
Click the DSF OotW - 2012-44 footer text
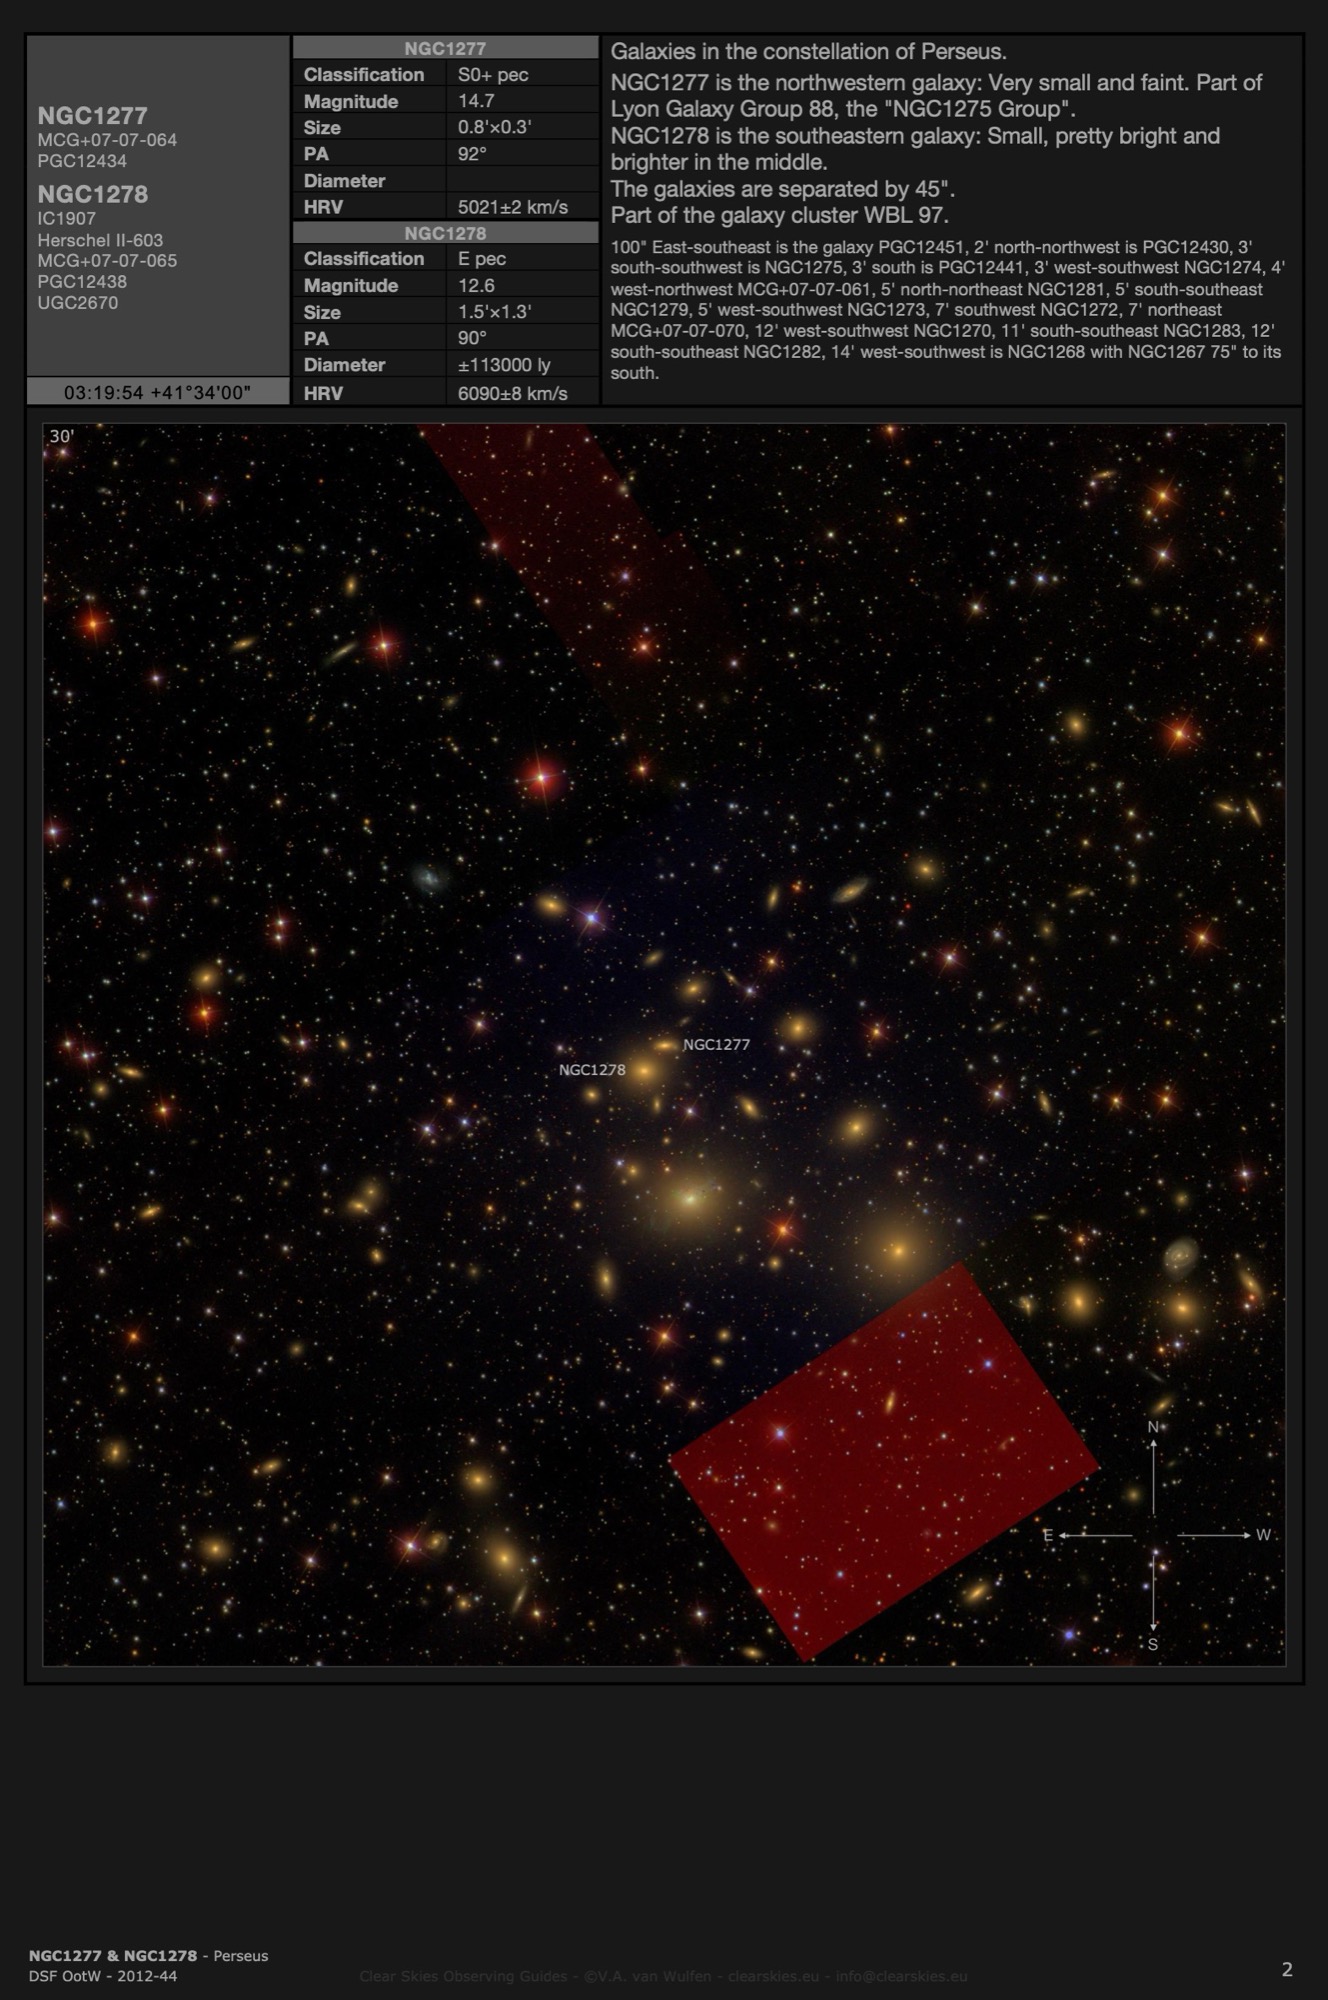(103, 1976)
